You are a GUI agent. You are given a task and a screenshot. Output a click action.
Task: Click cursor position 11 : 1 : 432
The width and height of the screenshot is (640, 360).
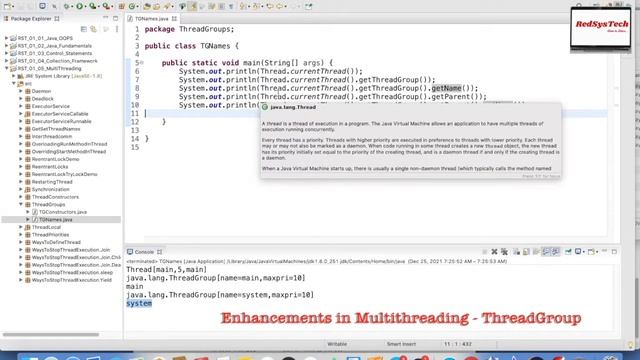(x=458, y=344)
